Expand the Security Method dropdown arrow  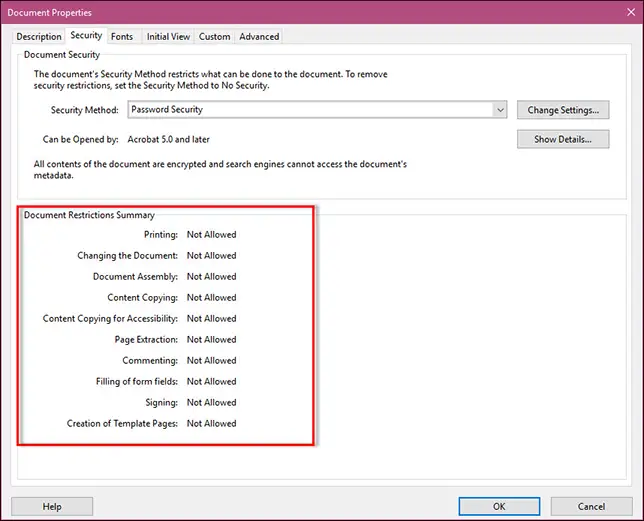coord(500,110)
